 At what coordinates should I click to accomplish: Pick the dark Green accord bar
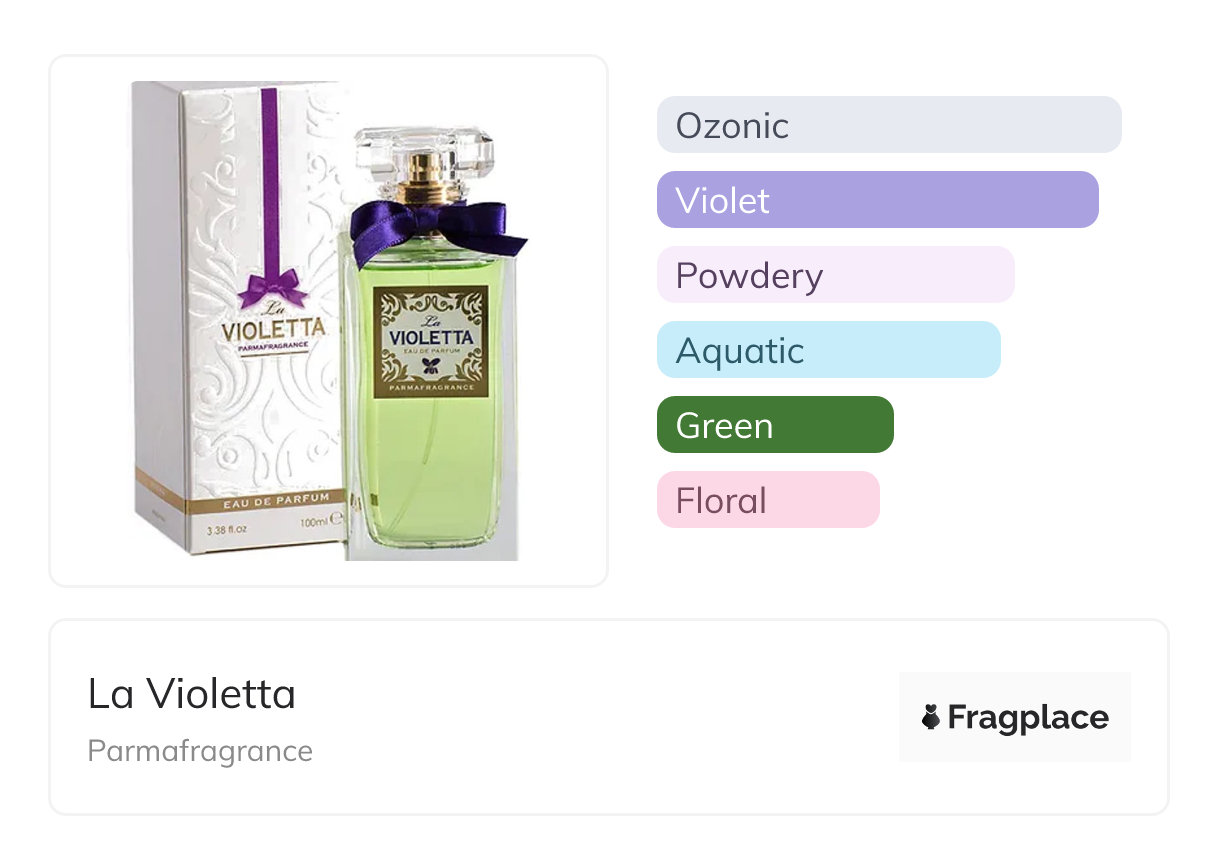coord(775,425)
